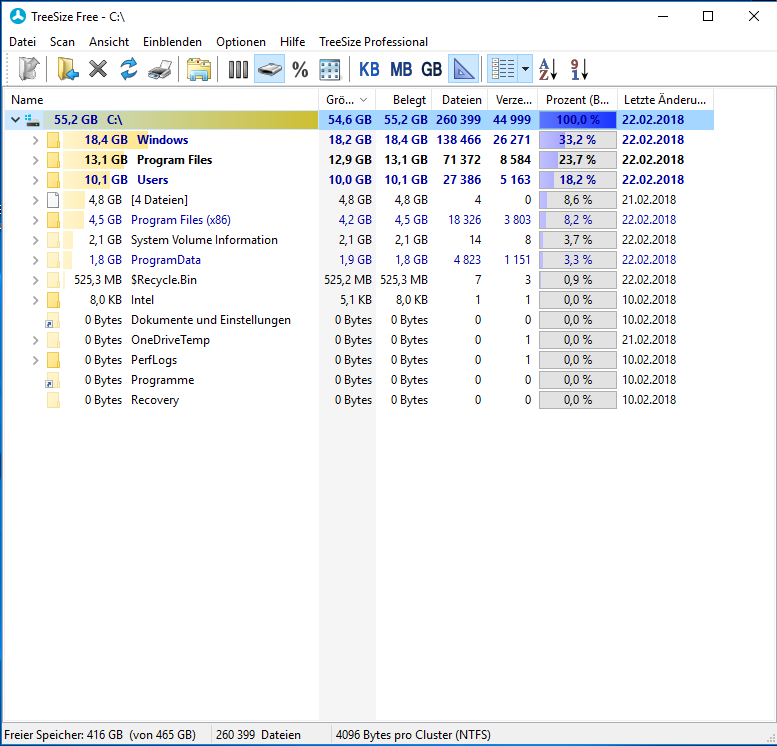
Task: Expand Program Files (x86) folder
Action: coord(35,220)
